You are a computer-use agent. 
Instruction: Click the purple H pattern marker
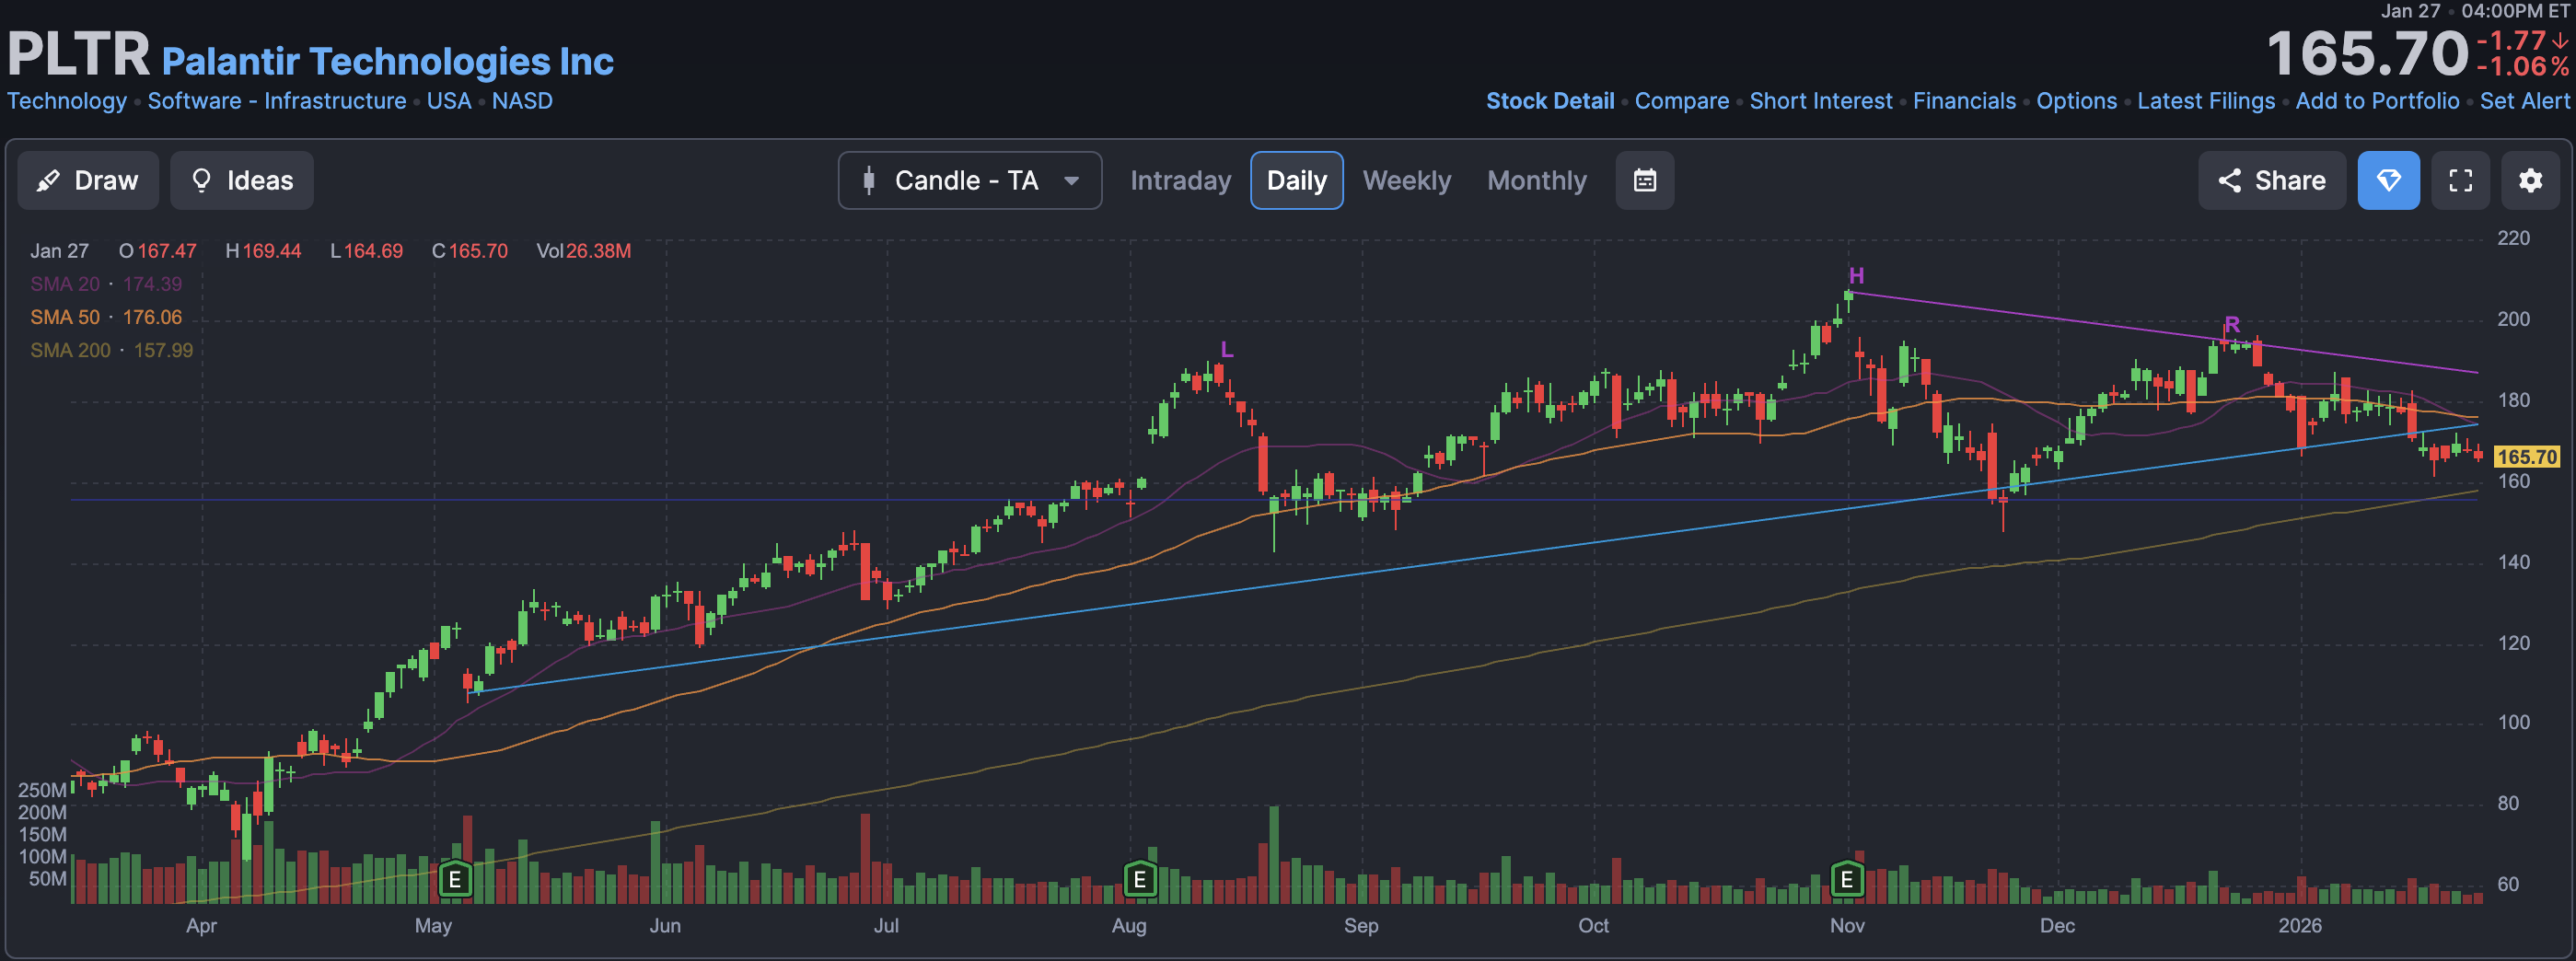pos(1856,276)
